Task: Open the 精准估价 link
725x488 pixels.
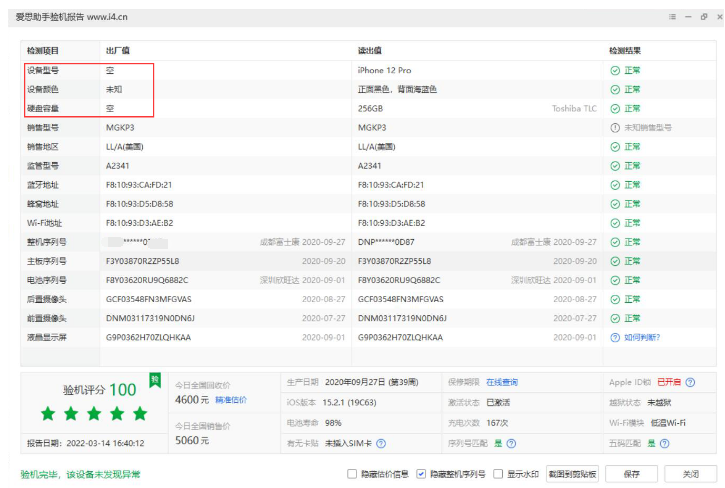Action: [x=231, y=400]
